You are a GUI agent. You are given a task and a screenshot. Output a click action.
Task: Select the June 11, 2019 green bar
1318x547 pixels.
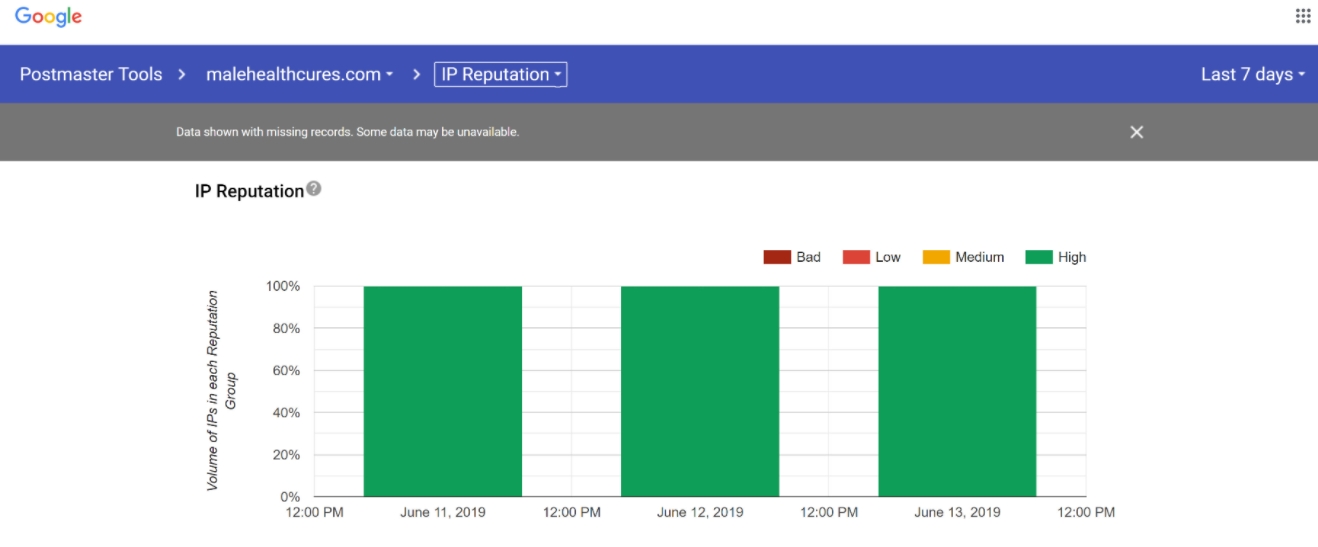coord(443,391)
